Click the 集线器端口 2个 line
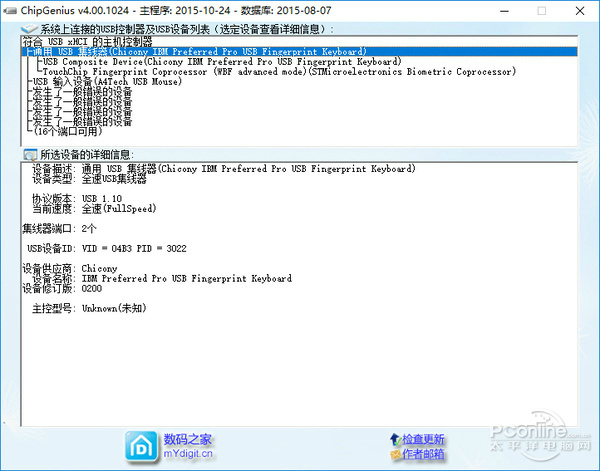Image resolution: width=600 pixels, height=471 pixels. (x=59, y=229)
